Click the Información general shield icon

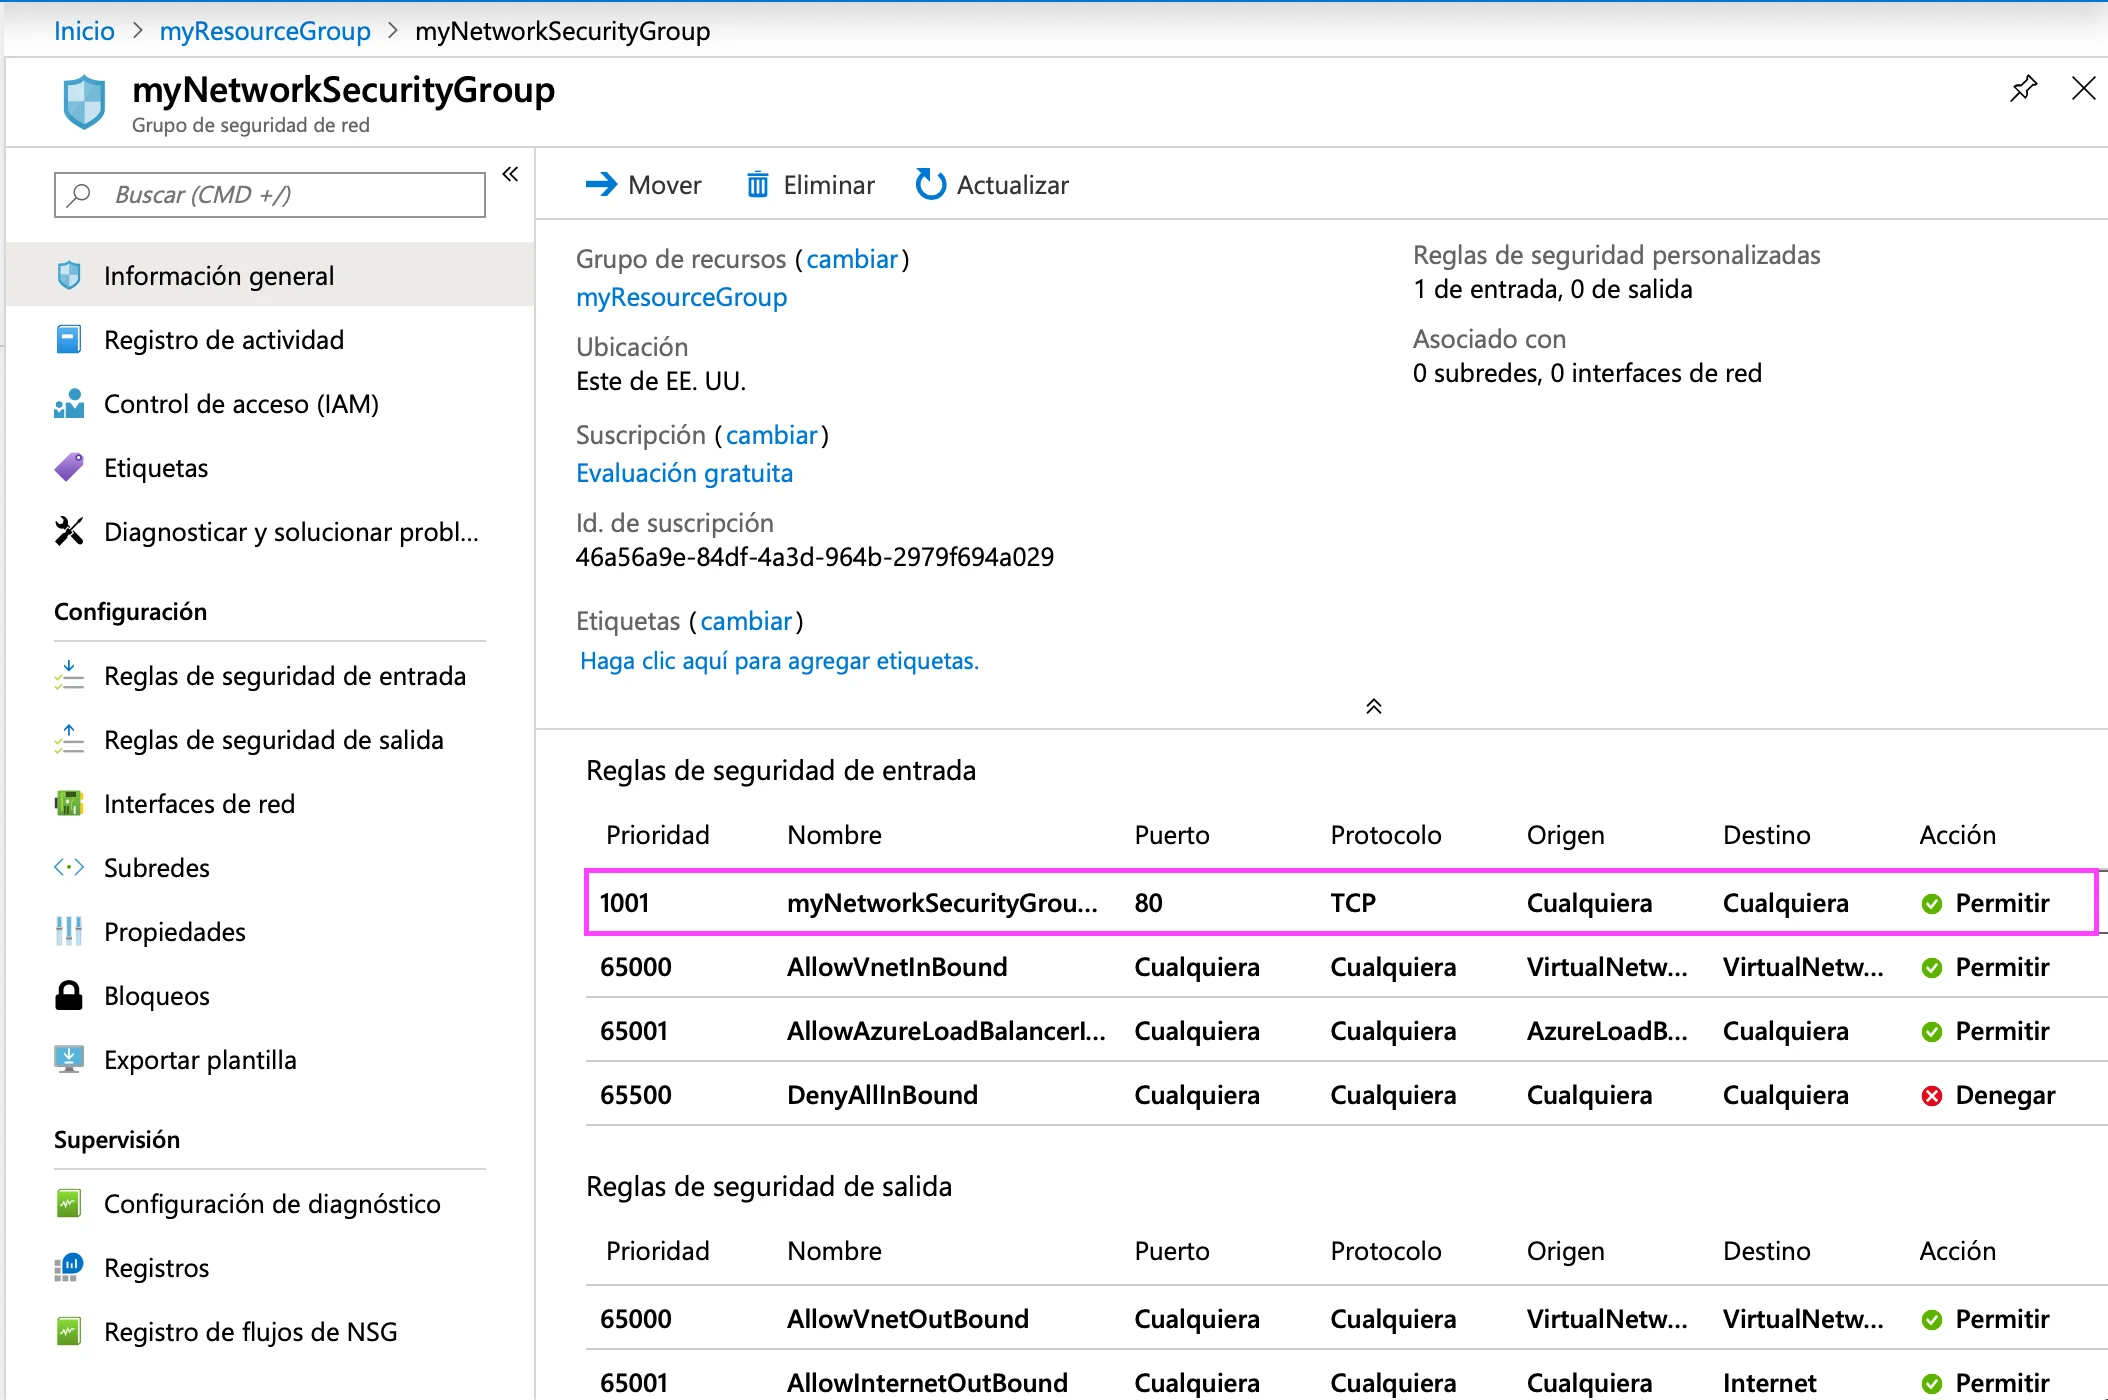coord(69,275)
